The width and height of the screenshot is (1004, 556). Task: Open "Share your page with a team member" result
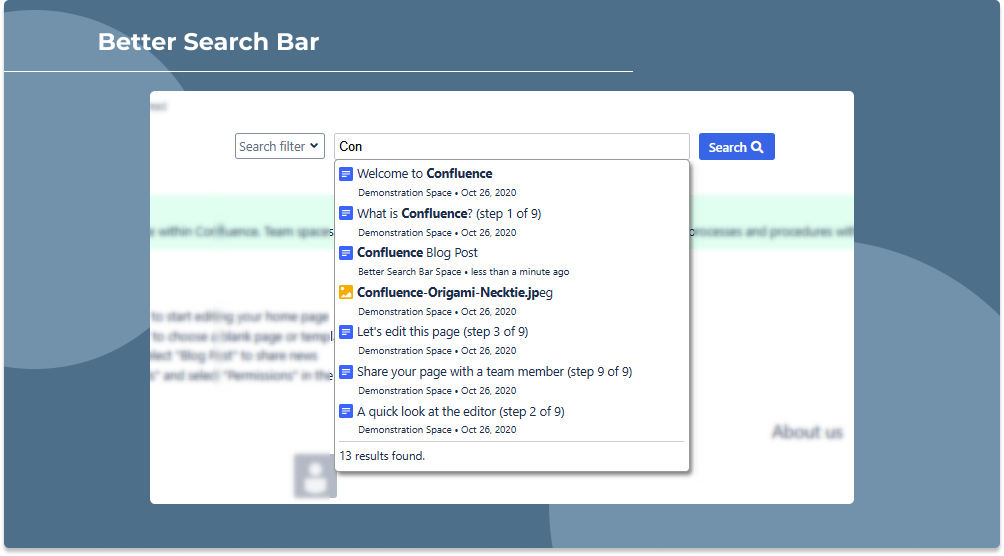point(494,372)
